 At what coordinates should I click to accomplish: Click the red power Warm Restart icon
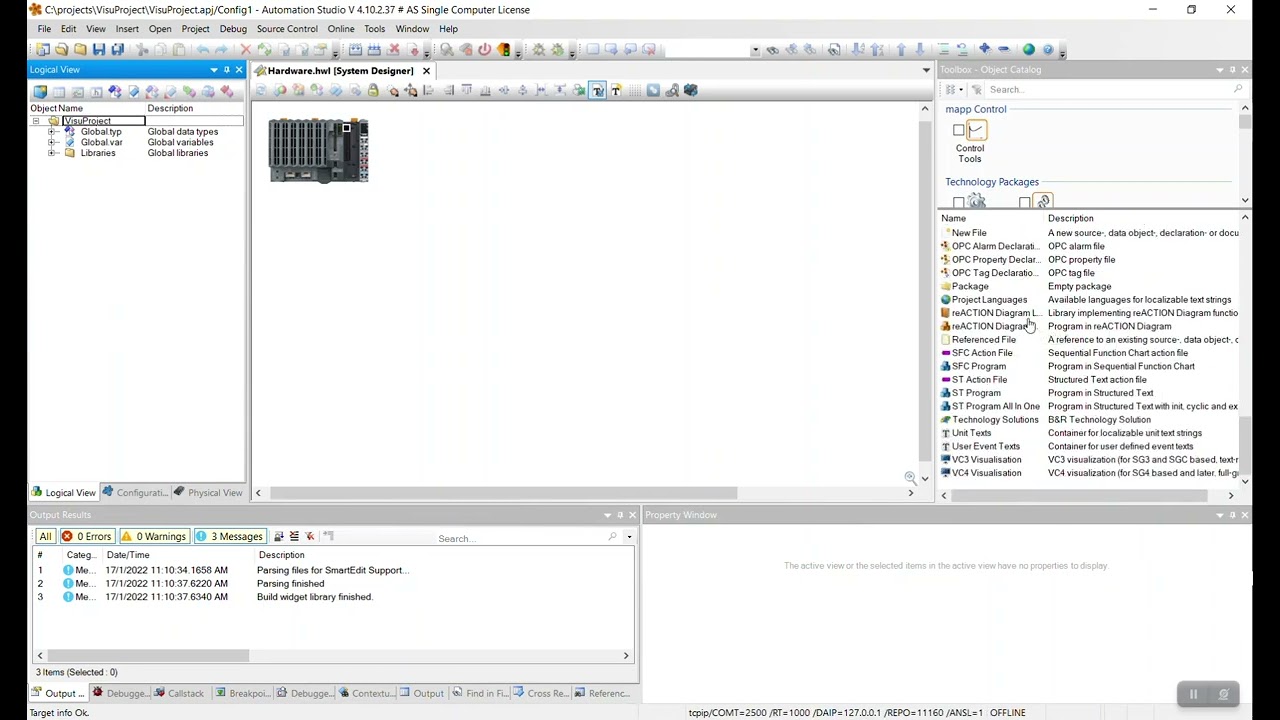coord(484,49)
